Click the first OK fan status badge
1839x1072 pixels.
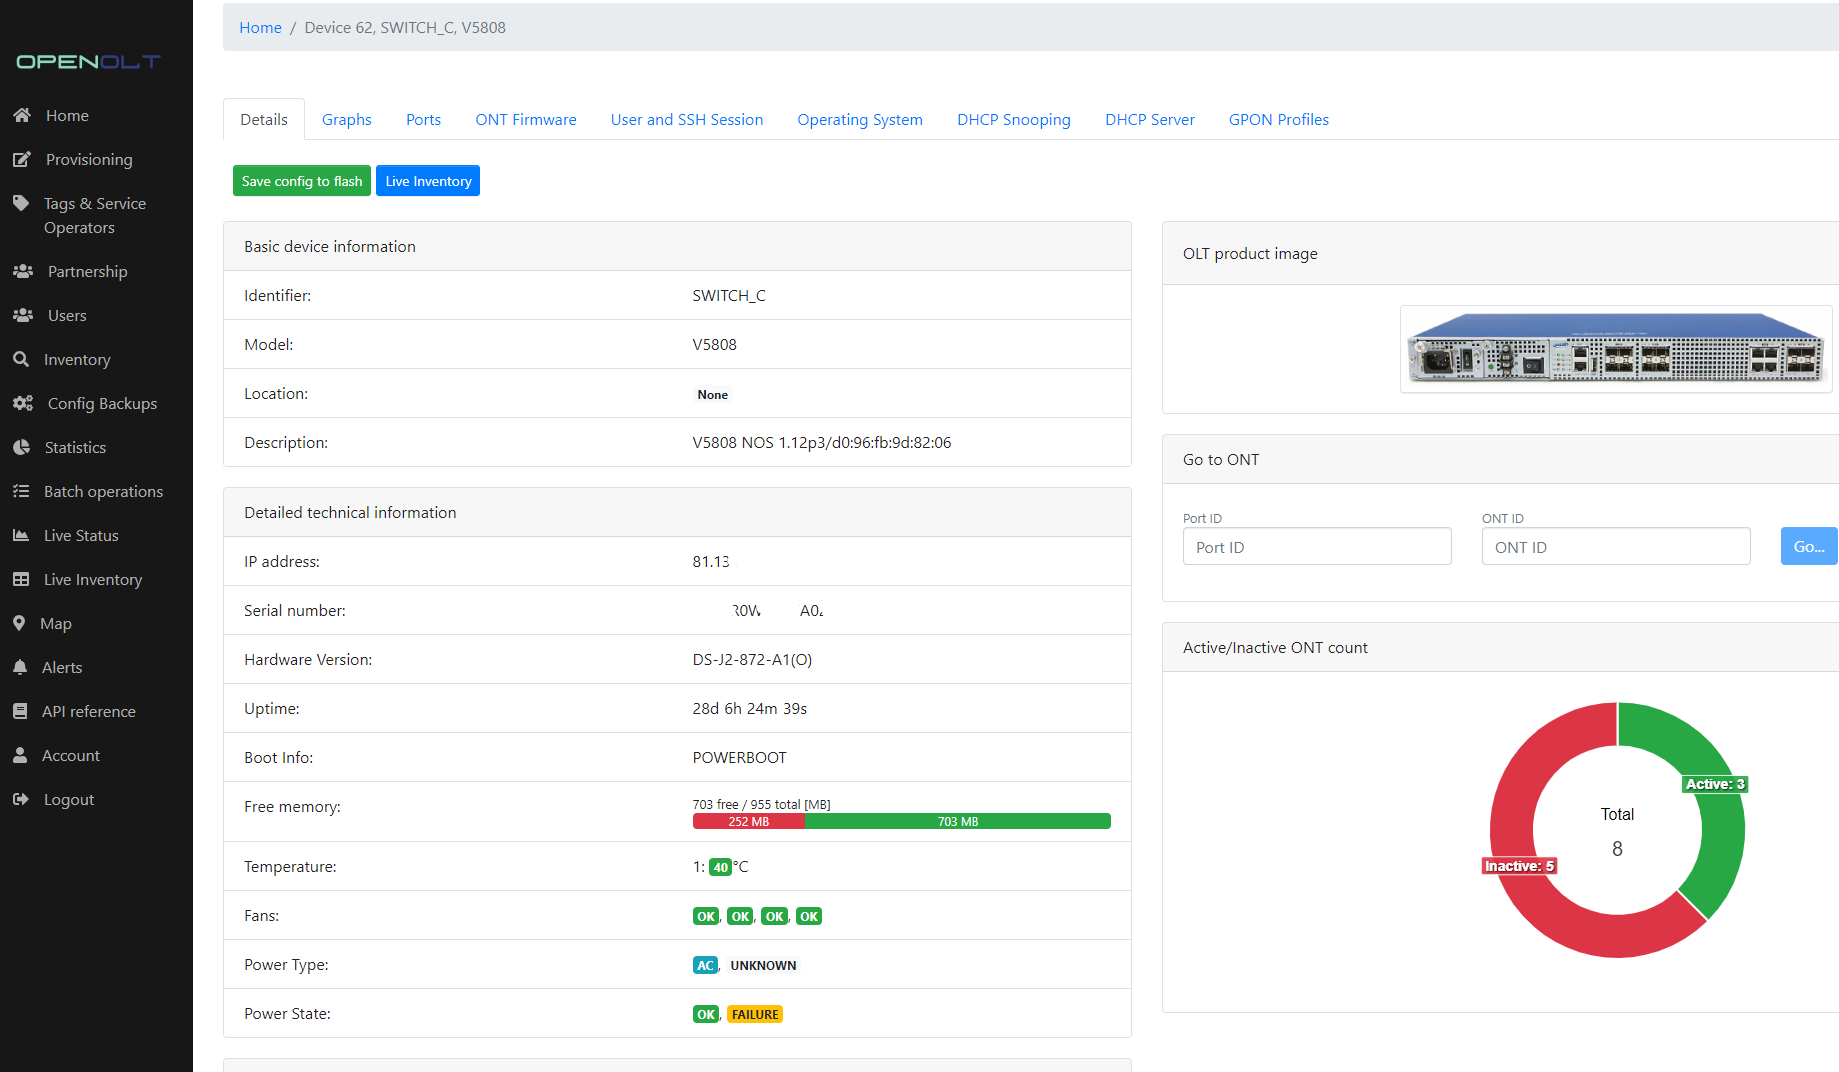[x=706, y=916]
